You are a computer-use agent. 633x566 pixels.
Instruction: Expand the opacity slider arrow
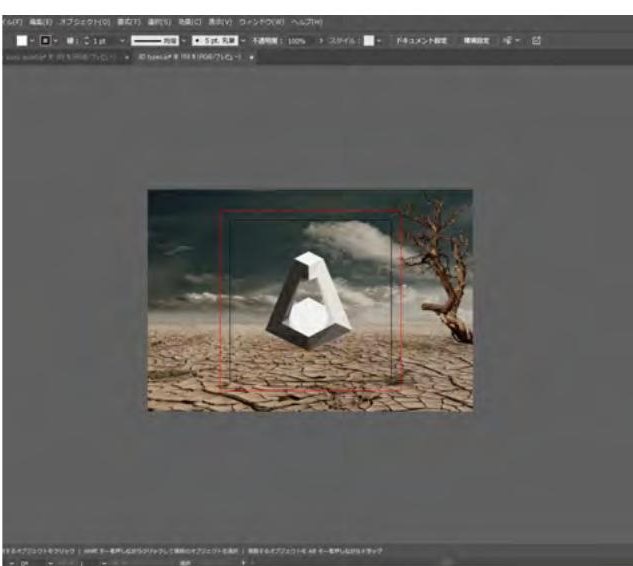point(321,41)
